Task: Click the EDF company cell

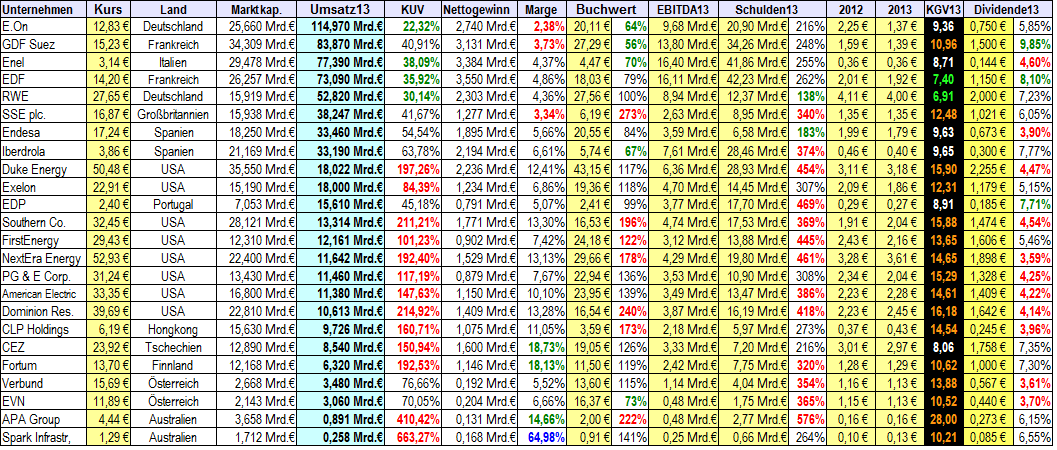Action: (44, 79)
